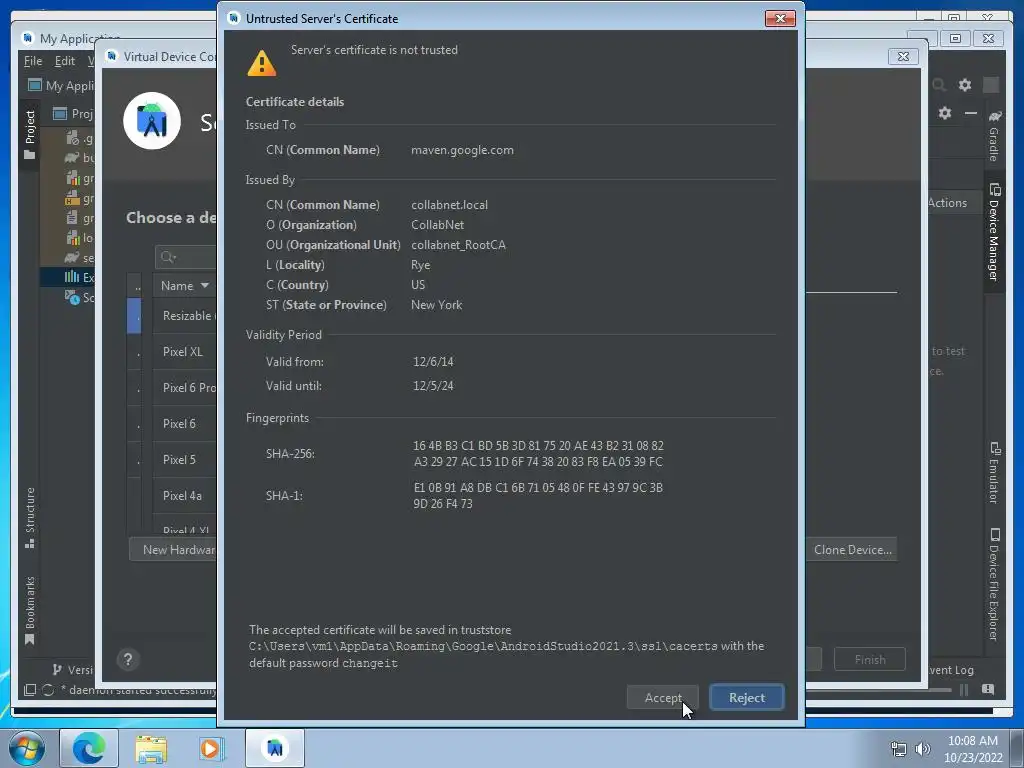Click the help question mark button
This screenshot has width=1024, height=768.
coord(128,659)
